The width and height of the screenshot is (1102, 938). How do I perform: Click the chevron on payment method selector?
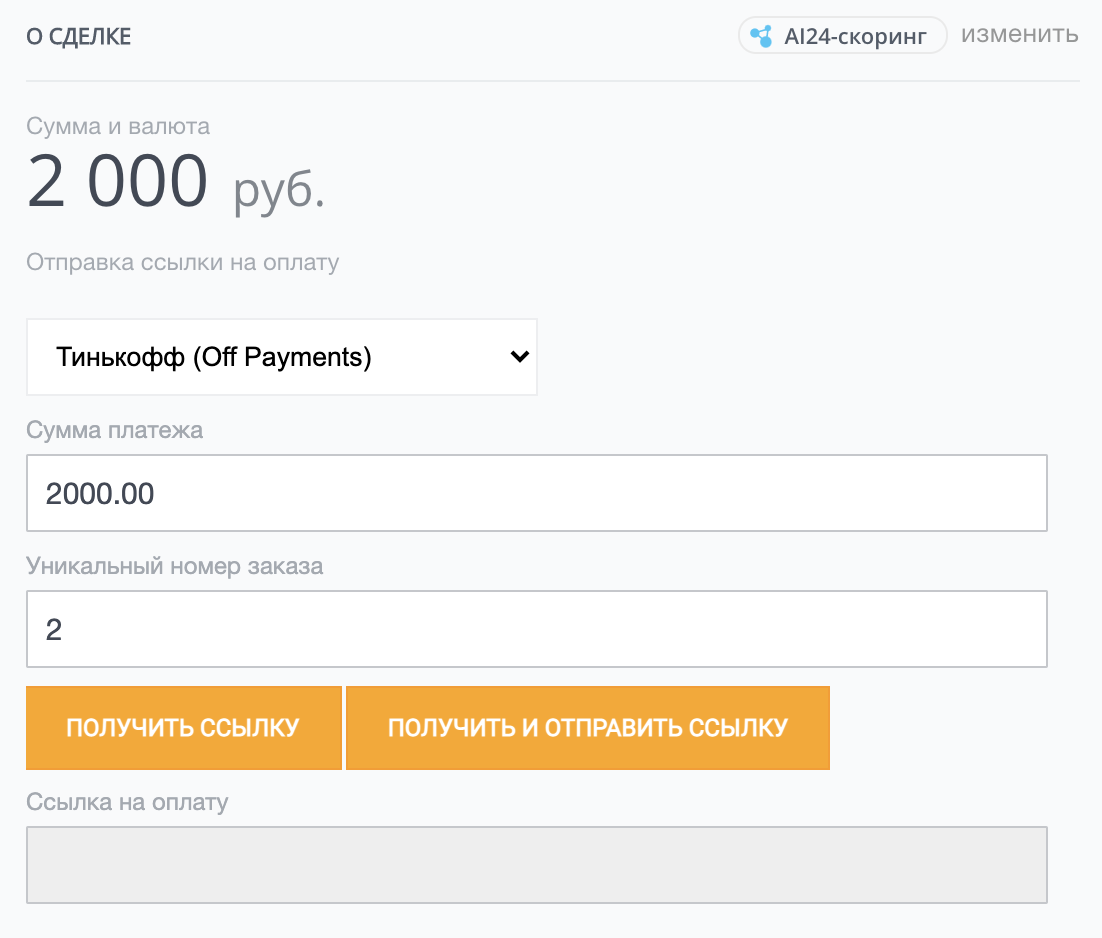point(518,356)
